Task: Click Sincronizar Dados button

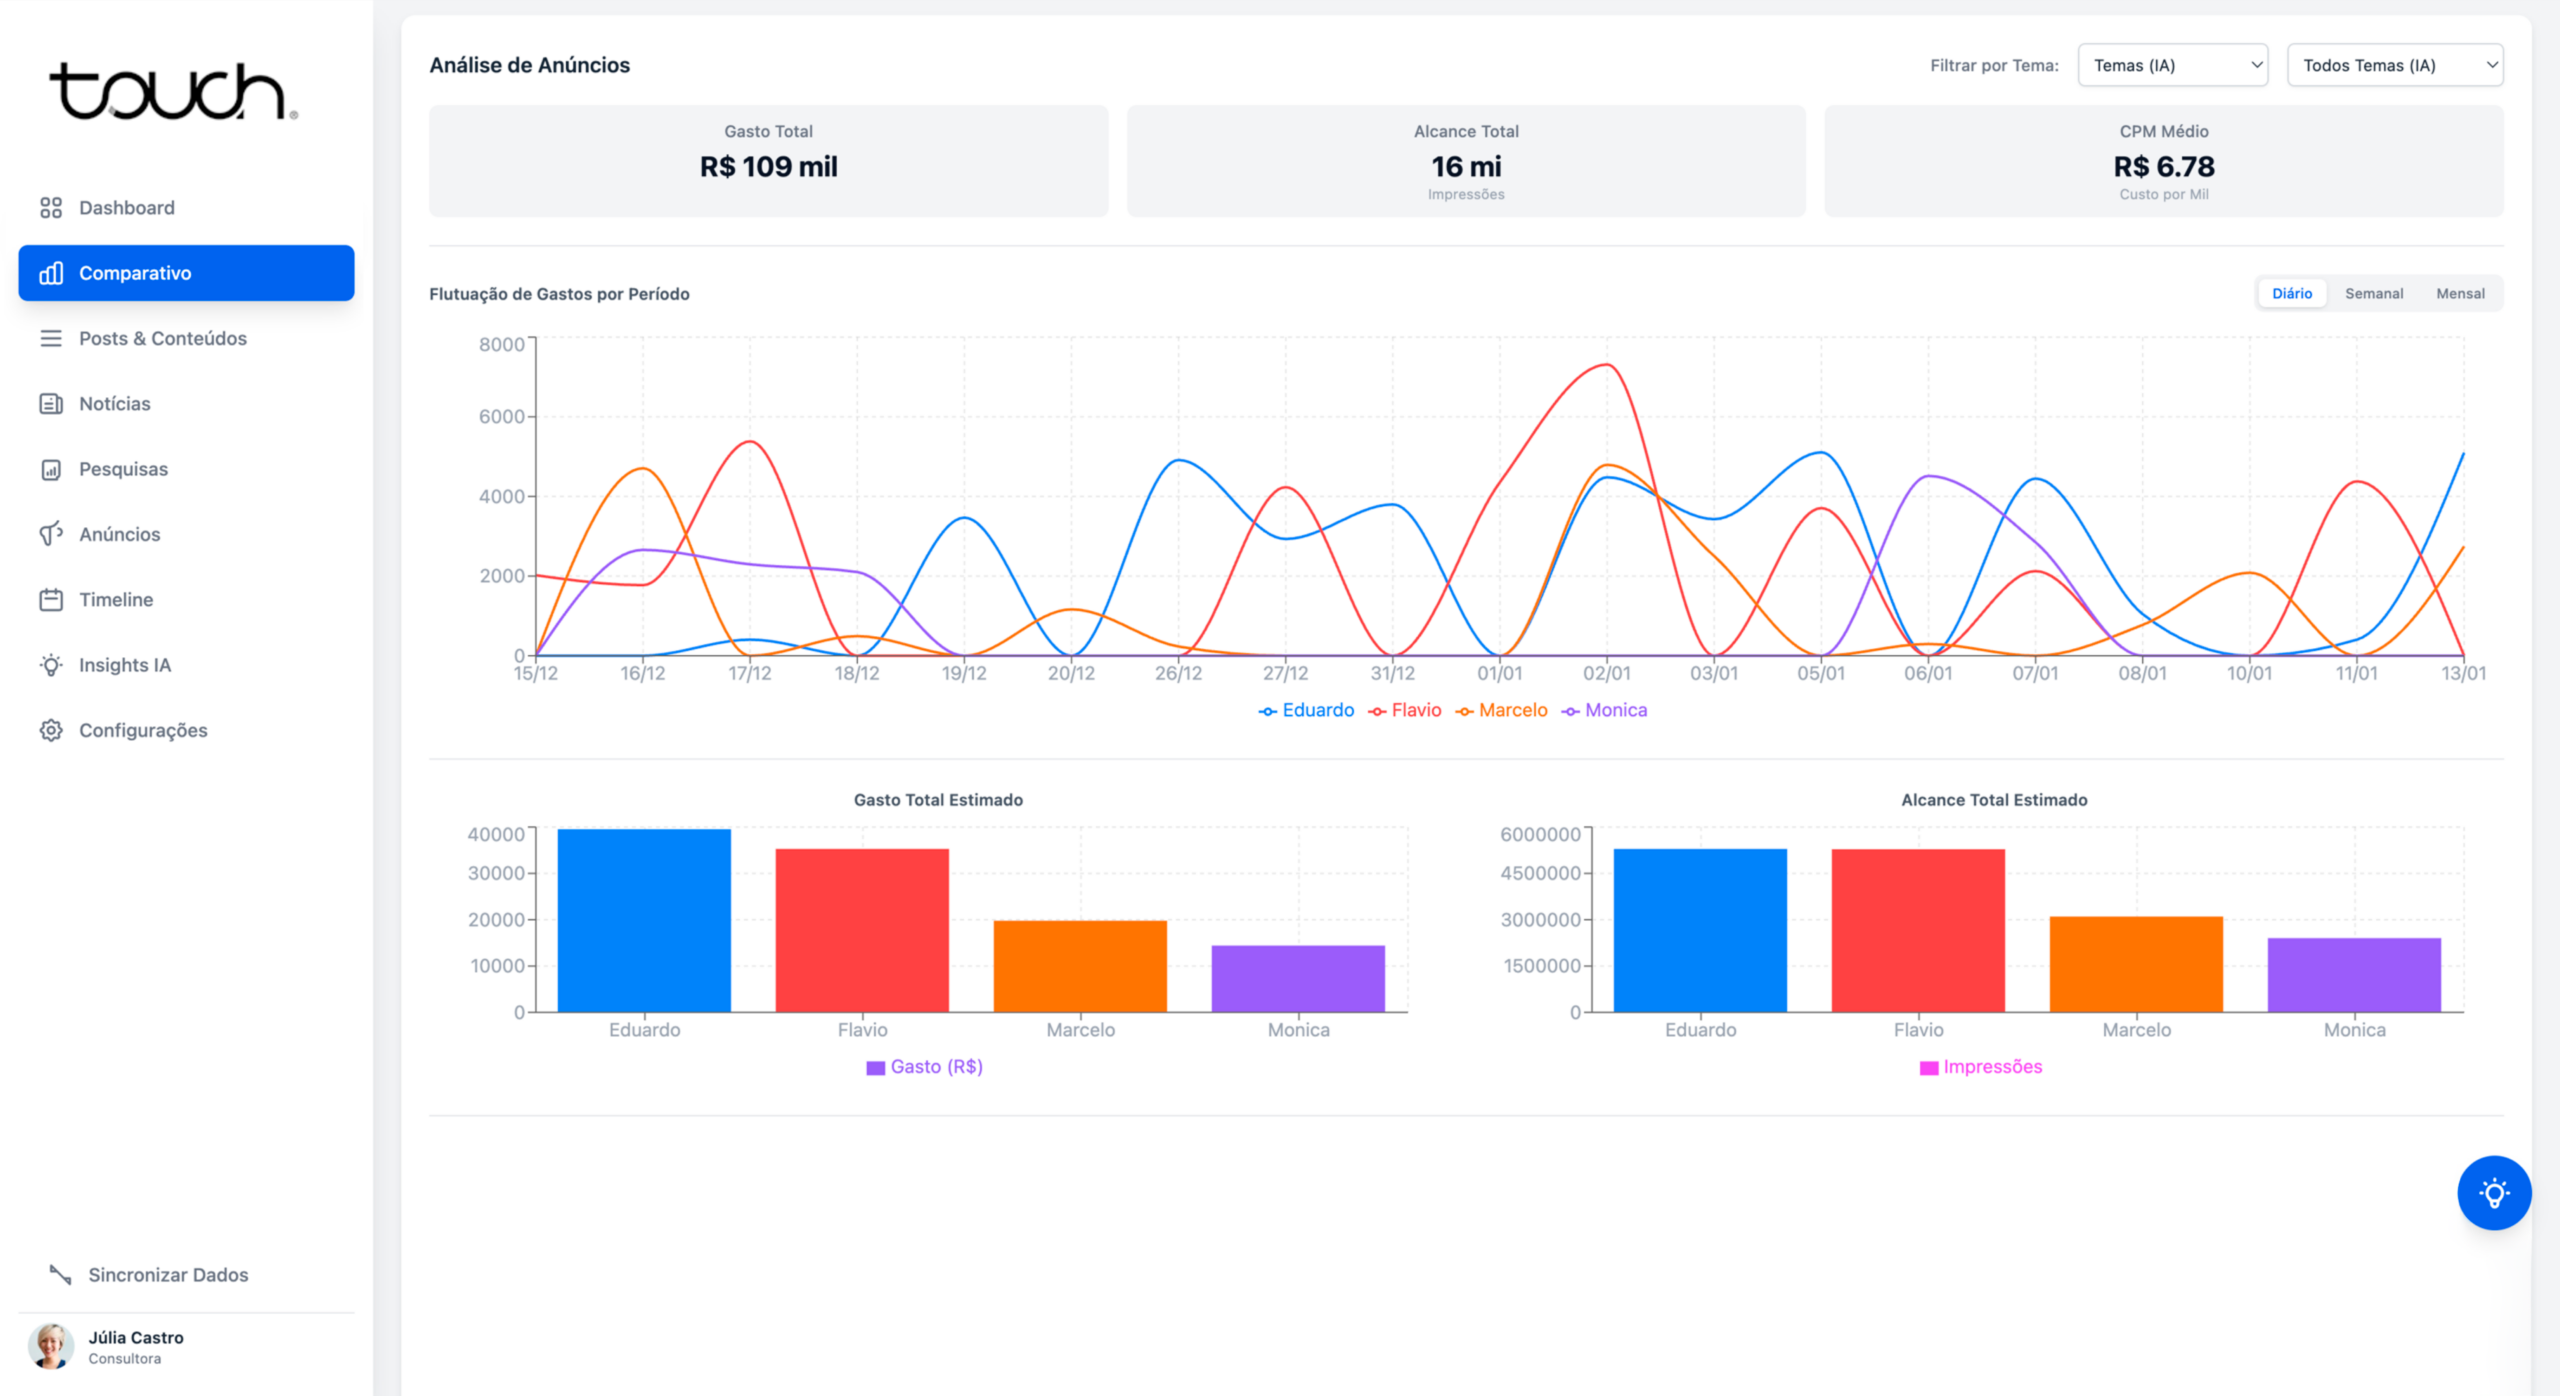Action: (x=168, y=1274)
